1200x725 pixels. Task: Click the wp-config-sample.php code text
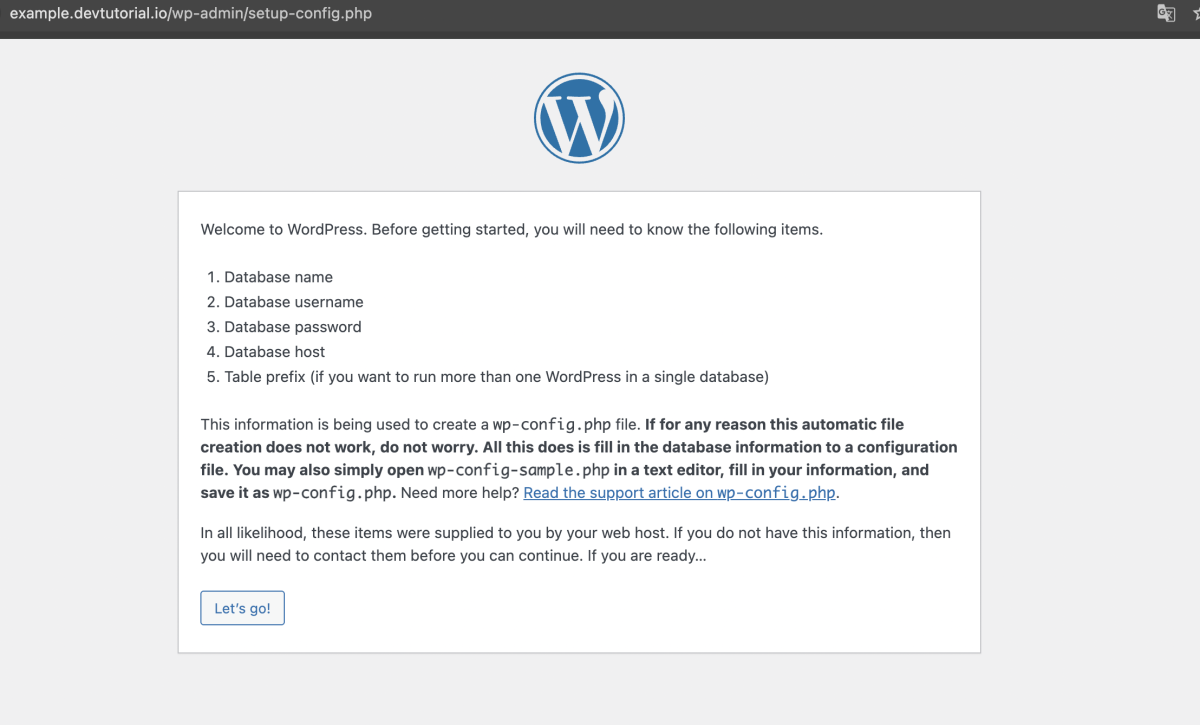[518, 470]
